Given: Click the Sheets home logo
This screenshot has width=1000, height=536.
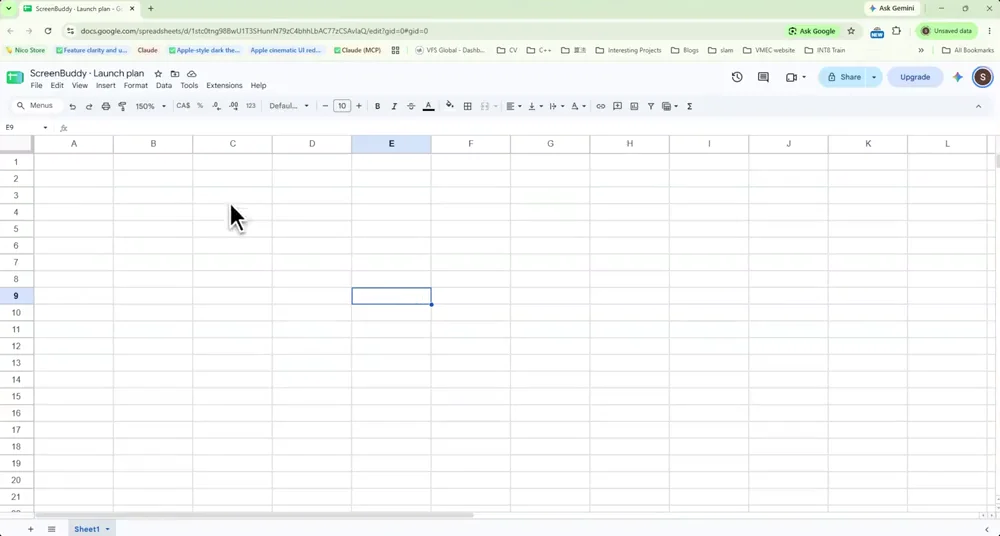Looking at the screenshot, I should click(x=15, y=78).
